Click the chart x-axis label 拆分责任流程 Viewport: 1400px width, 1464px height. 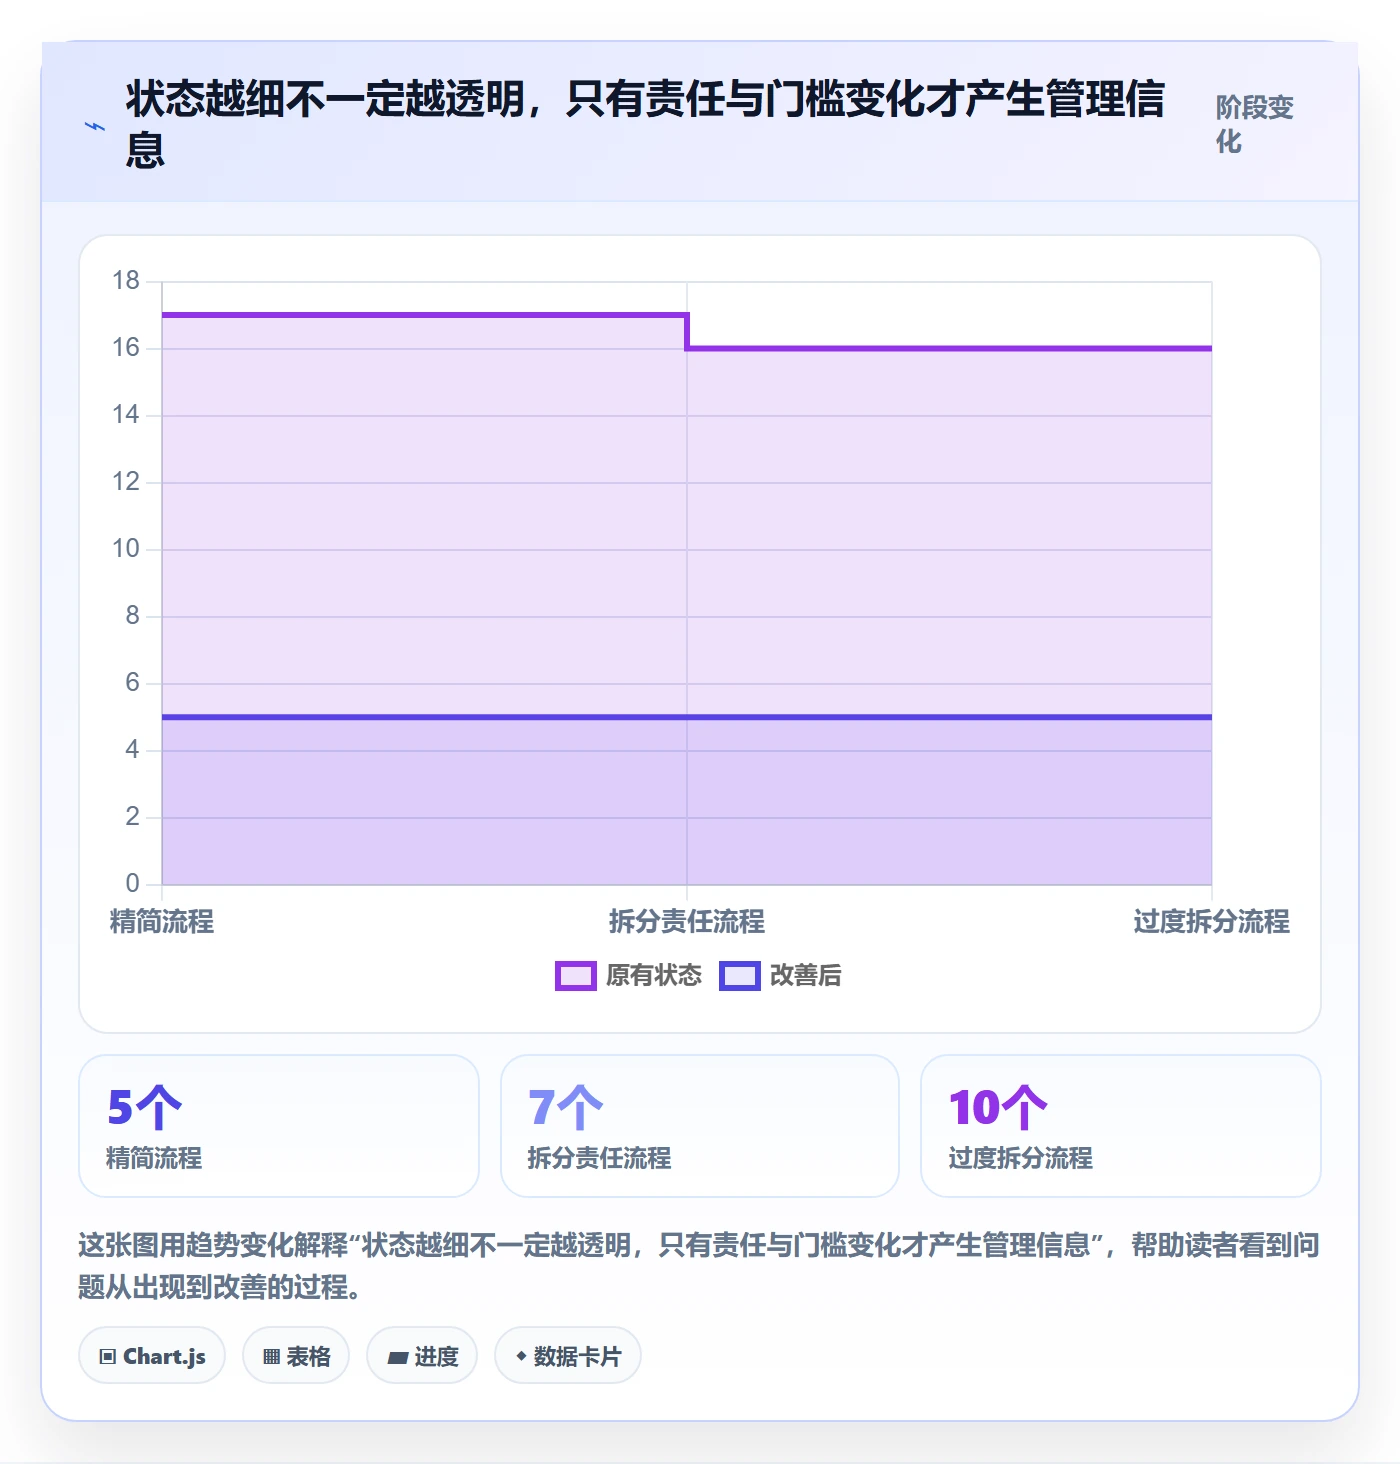tap(687, 921)
